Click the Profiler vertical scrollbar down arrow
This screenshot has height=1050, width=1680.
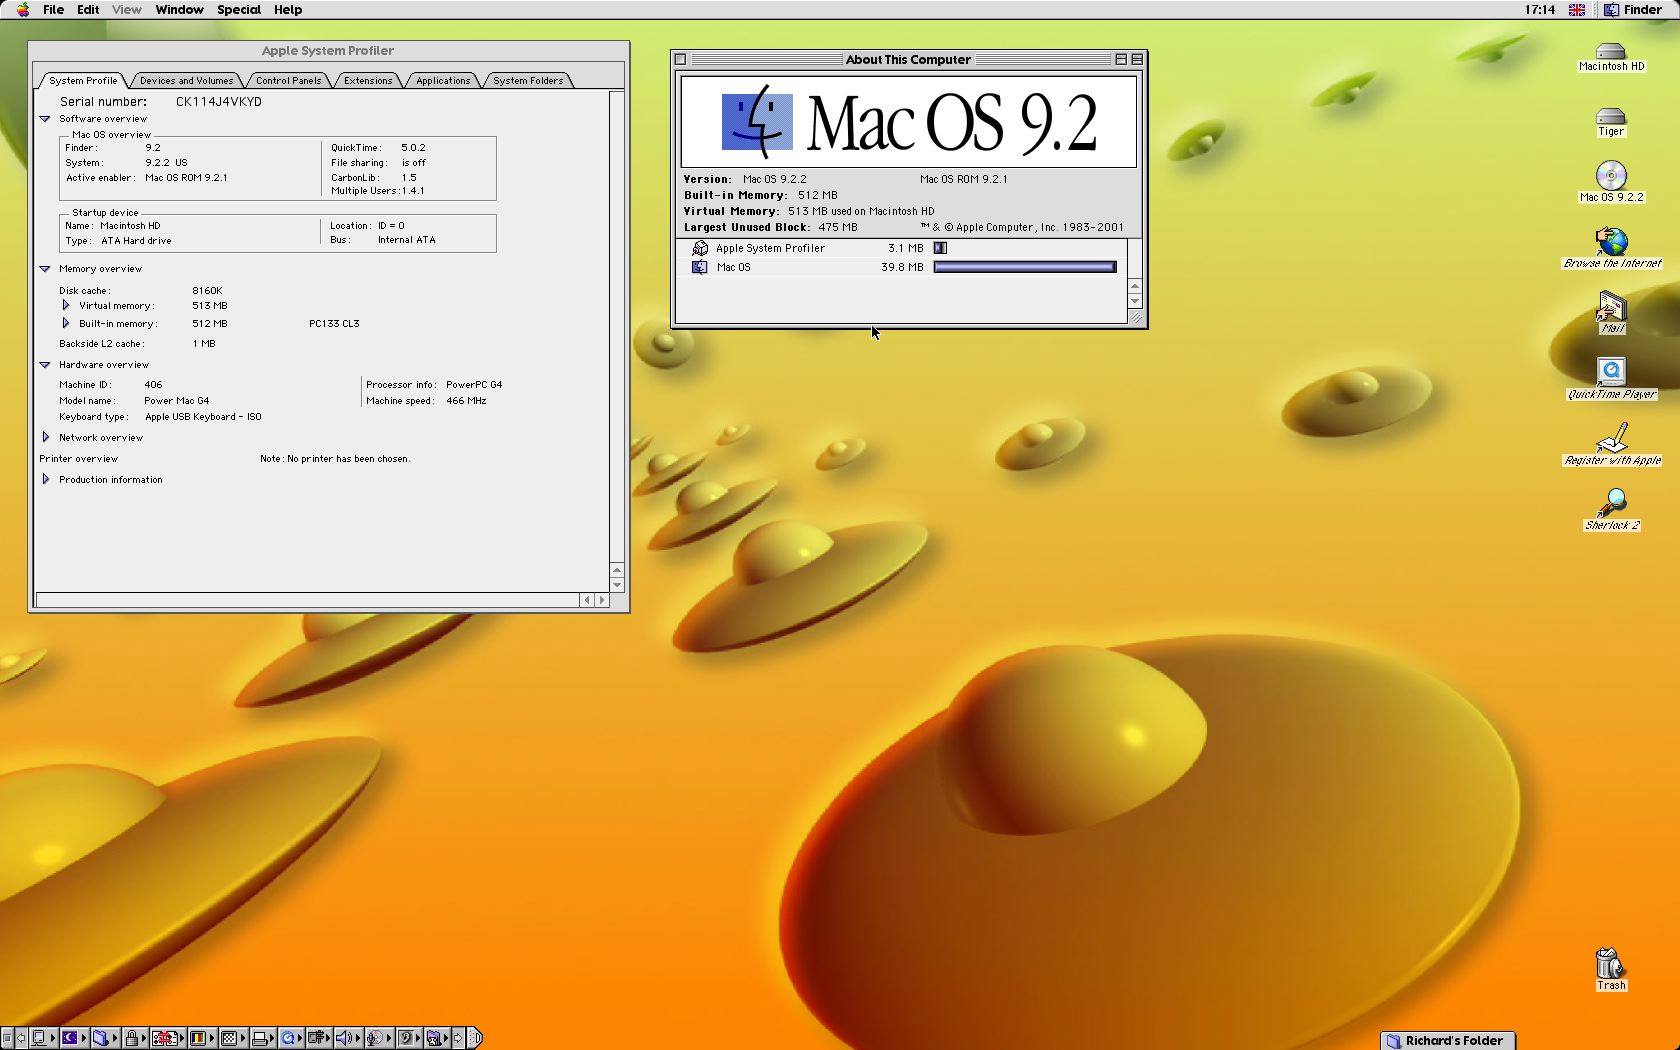[x=616, y=585]
